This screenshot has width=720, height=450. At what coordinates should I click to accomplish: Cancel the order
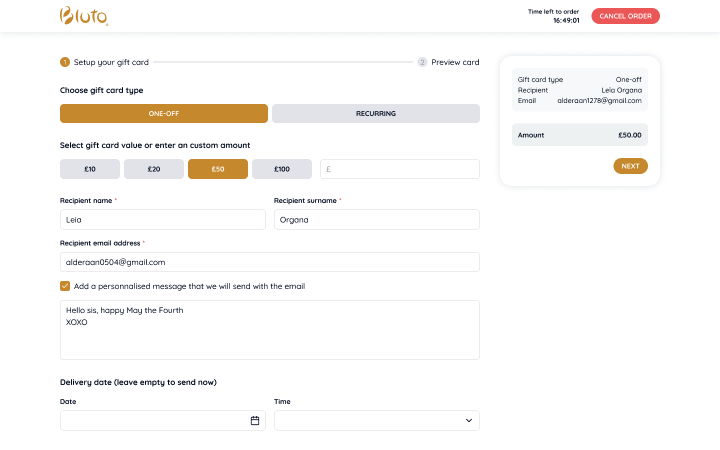pos(625,16)
